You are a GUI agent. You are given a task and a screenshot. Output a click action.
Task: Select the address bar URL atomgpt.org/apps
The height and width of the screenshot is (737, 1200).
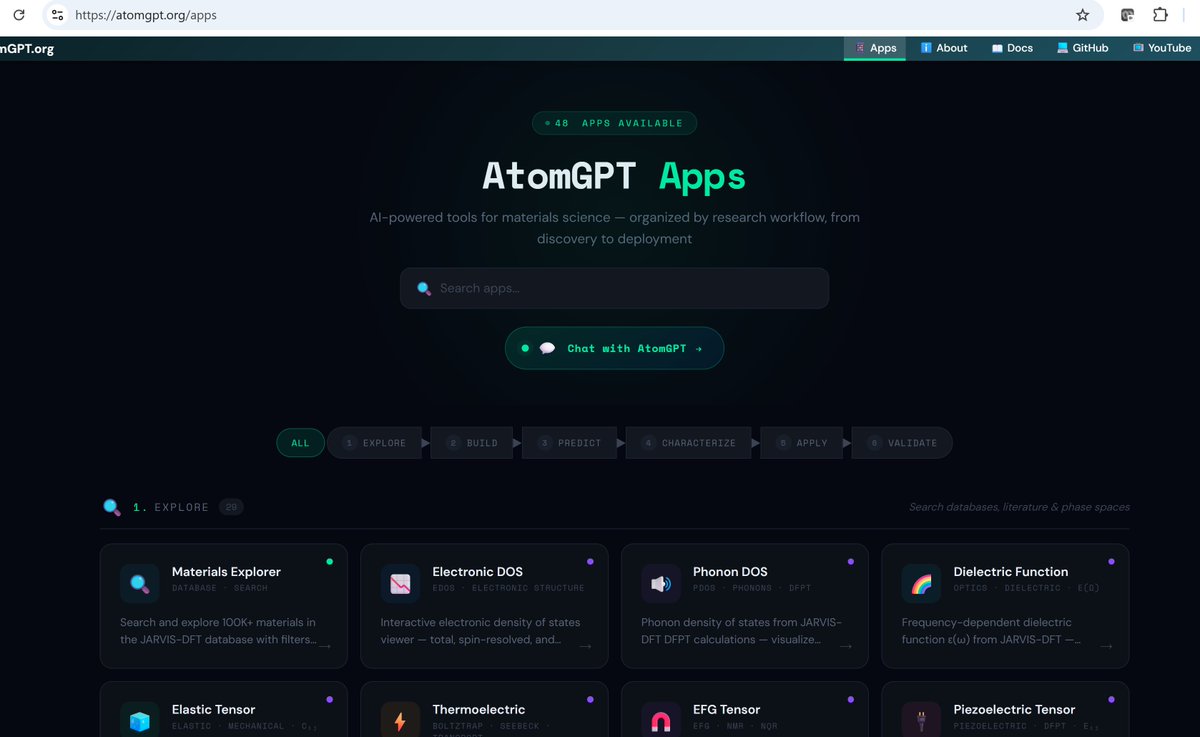pyautogui.click(x=146, y=15)
